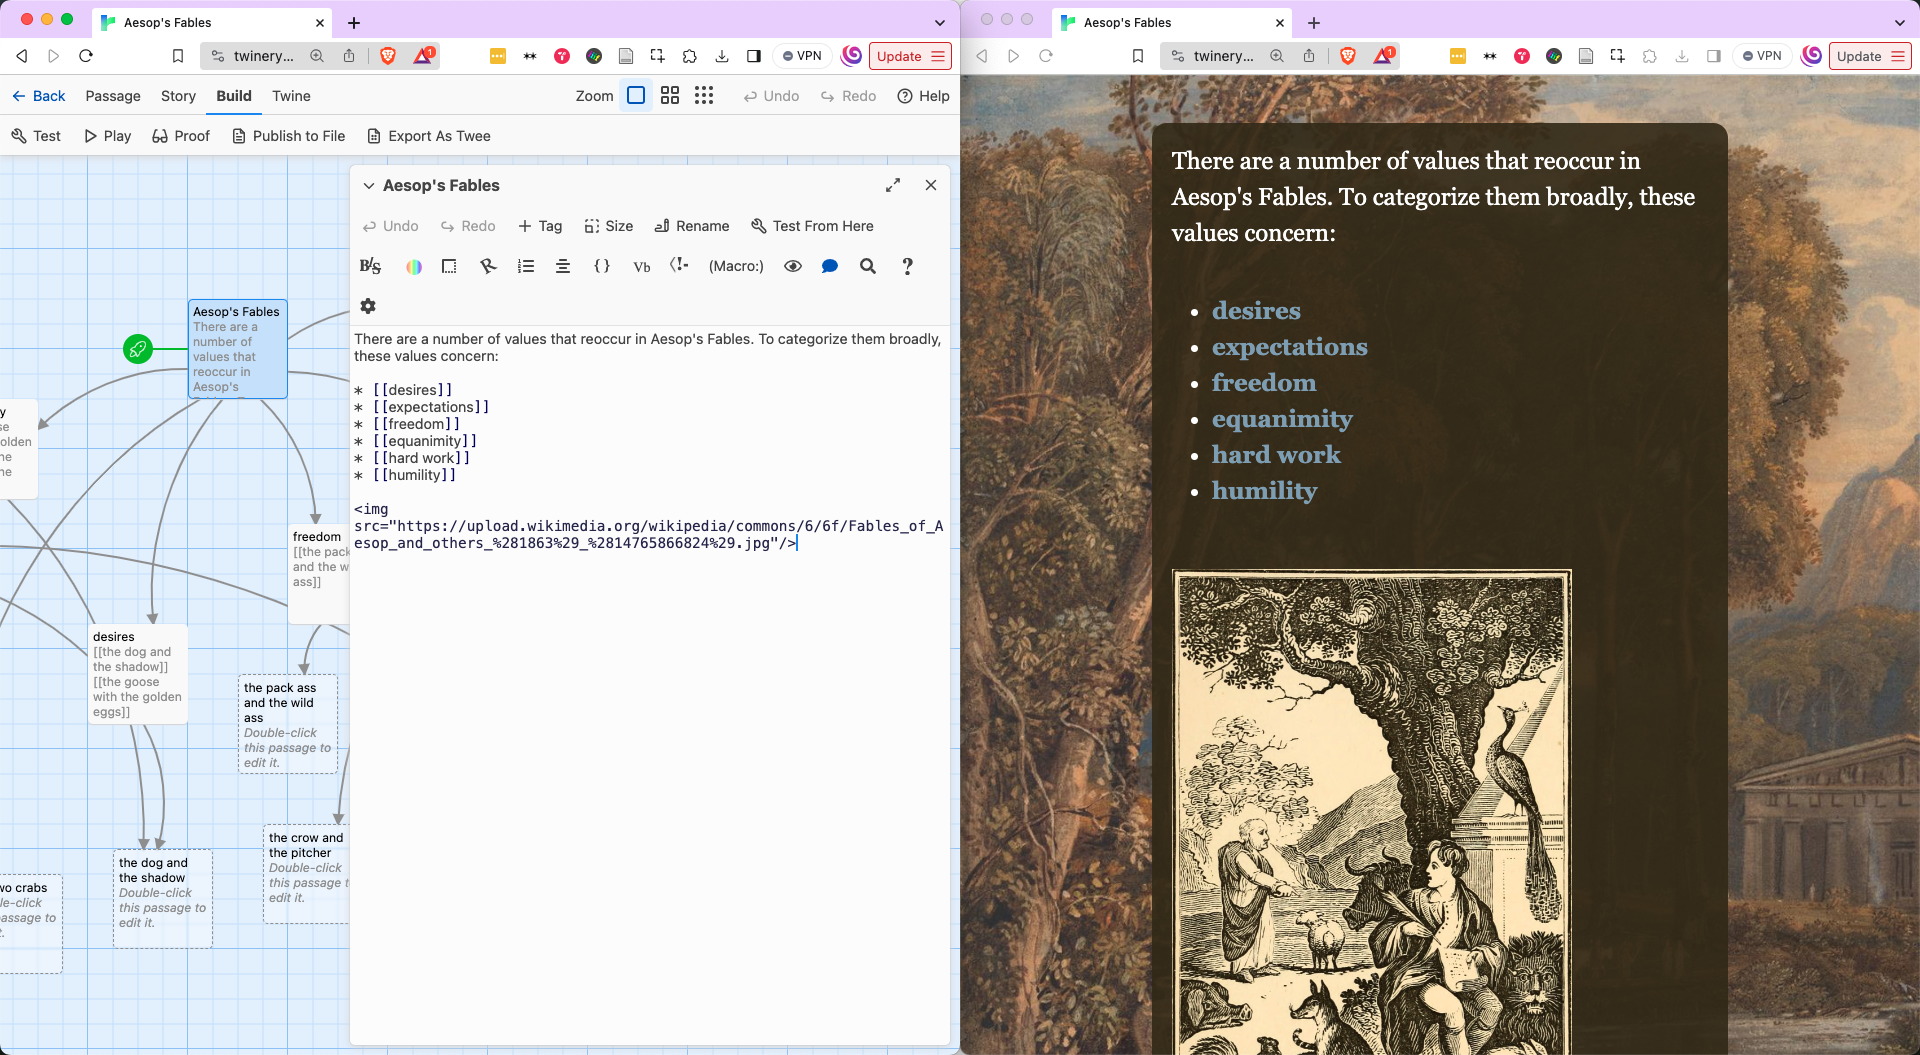This screenshot has height=1055, width=1920.
Task: Click the bookmark icon in left browser
Action: pos(178,56)
